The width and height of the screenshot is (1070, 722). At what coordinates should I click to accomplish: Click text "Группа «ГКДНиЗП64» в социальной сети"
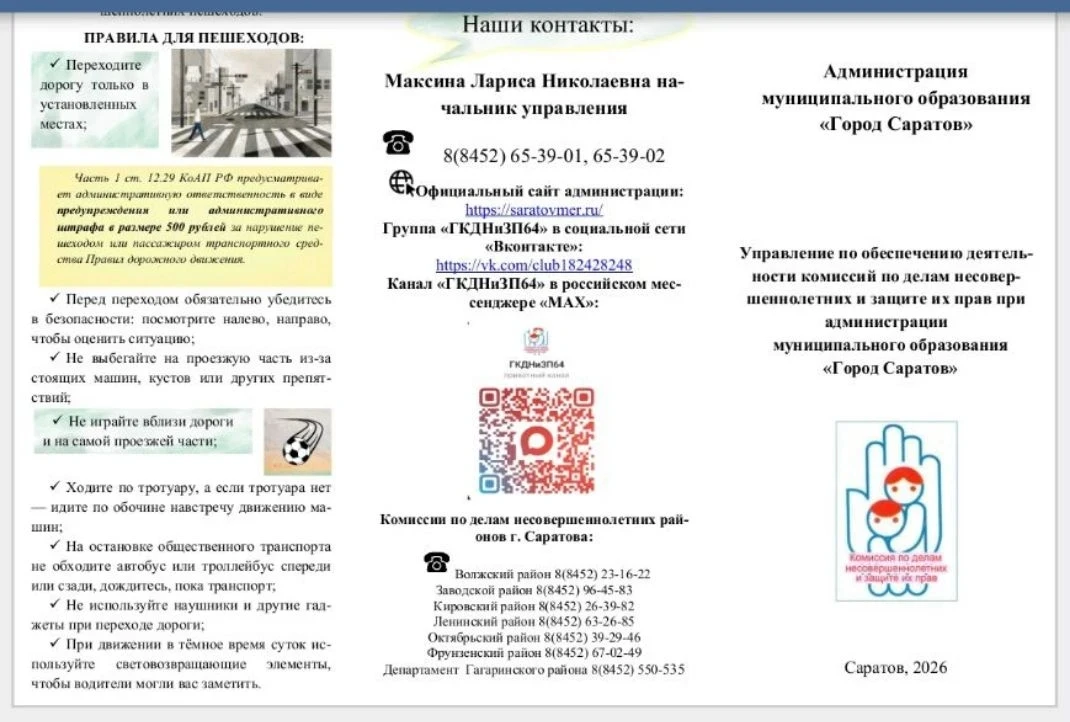[534, 228]
